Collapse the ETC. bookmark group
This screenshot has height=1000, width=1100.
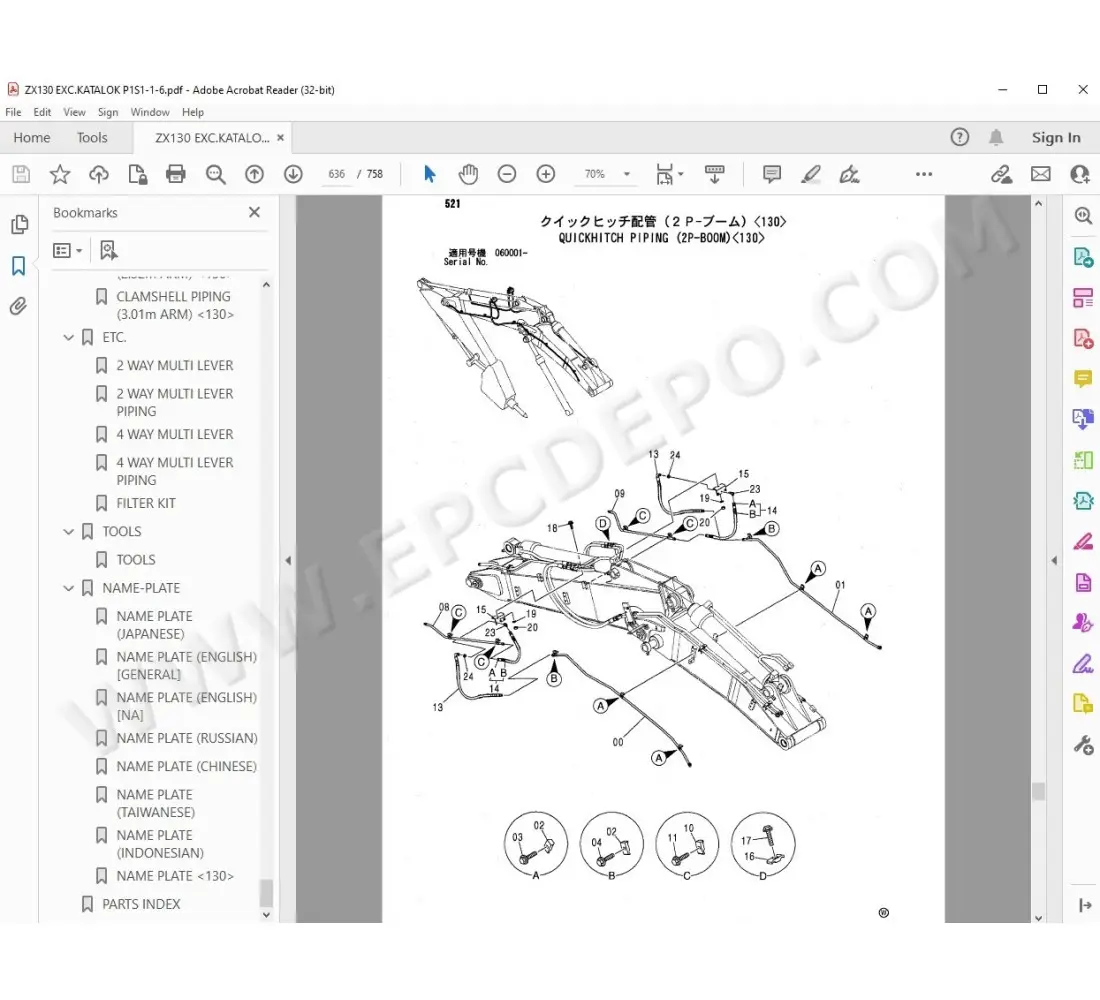coord(68,337)
